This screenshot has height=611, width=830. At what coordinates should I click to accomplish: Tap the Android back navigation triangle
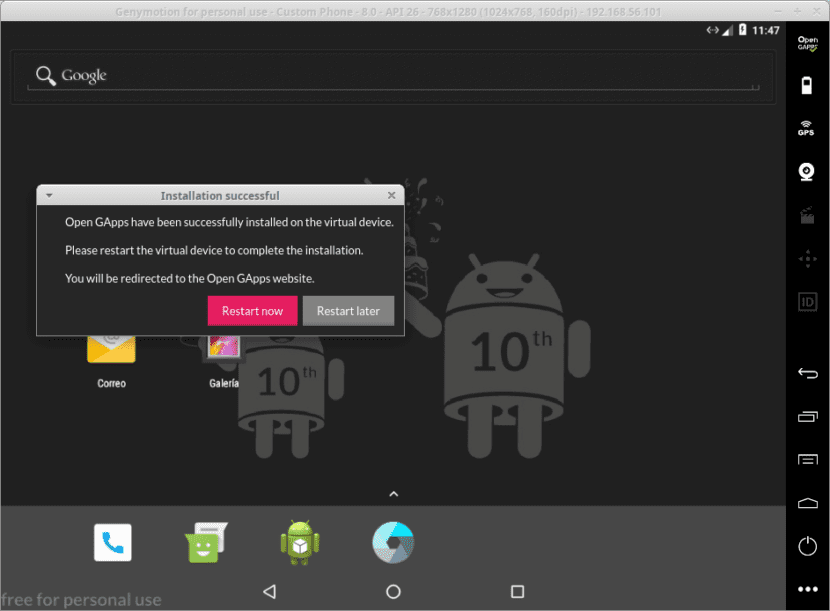tap(269, 592)
